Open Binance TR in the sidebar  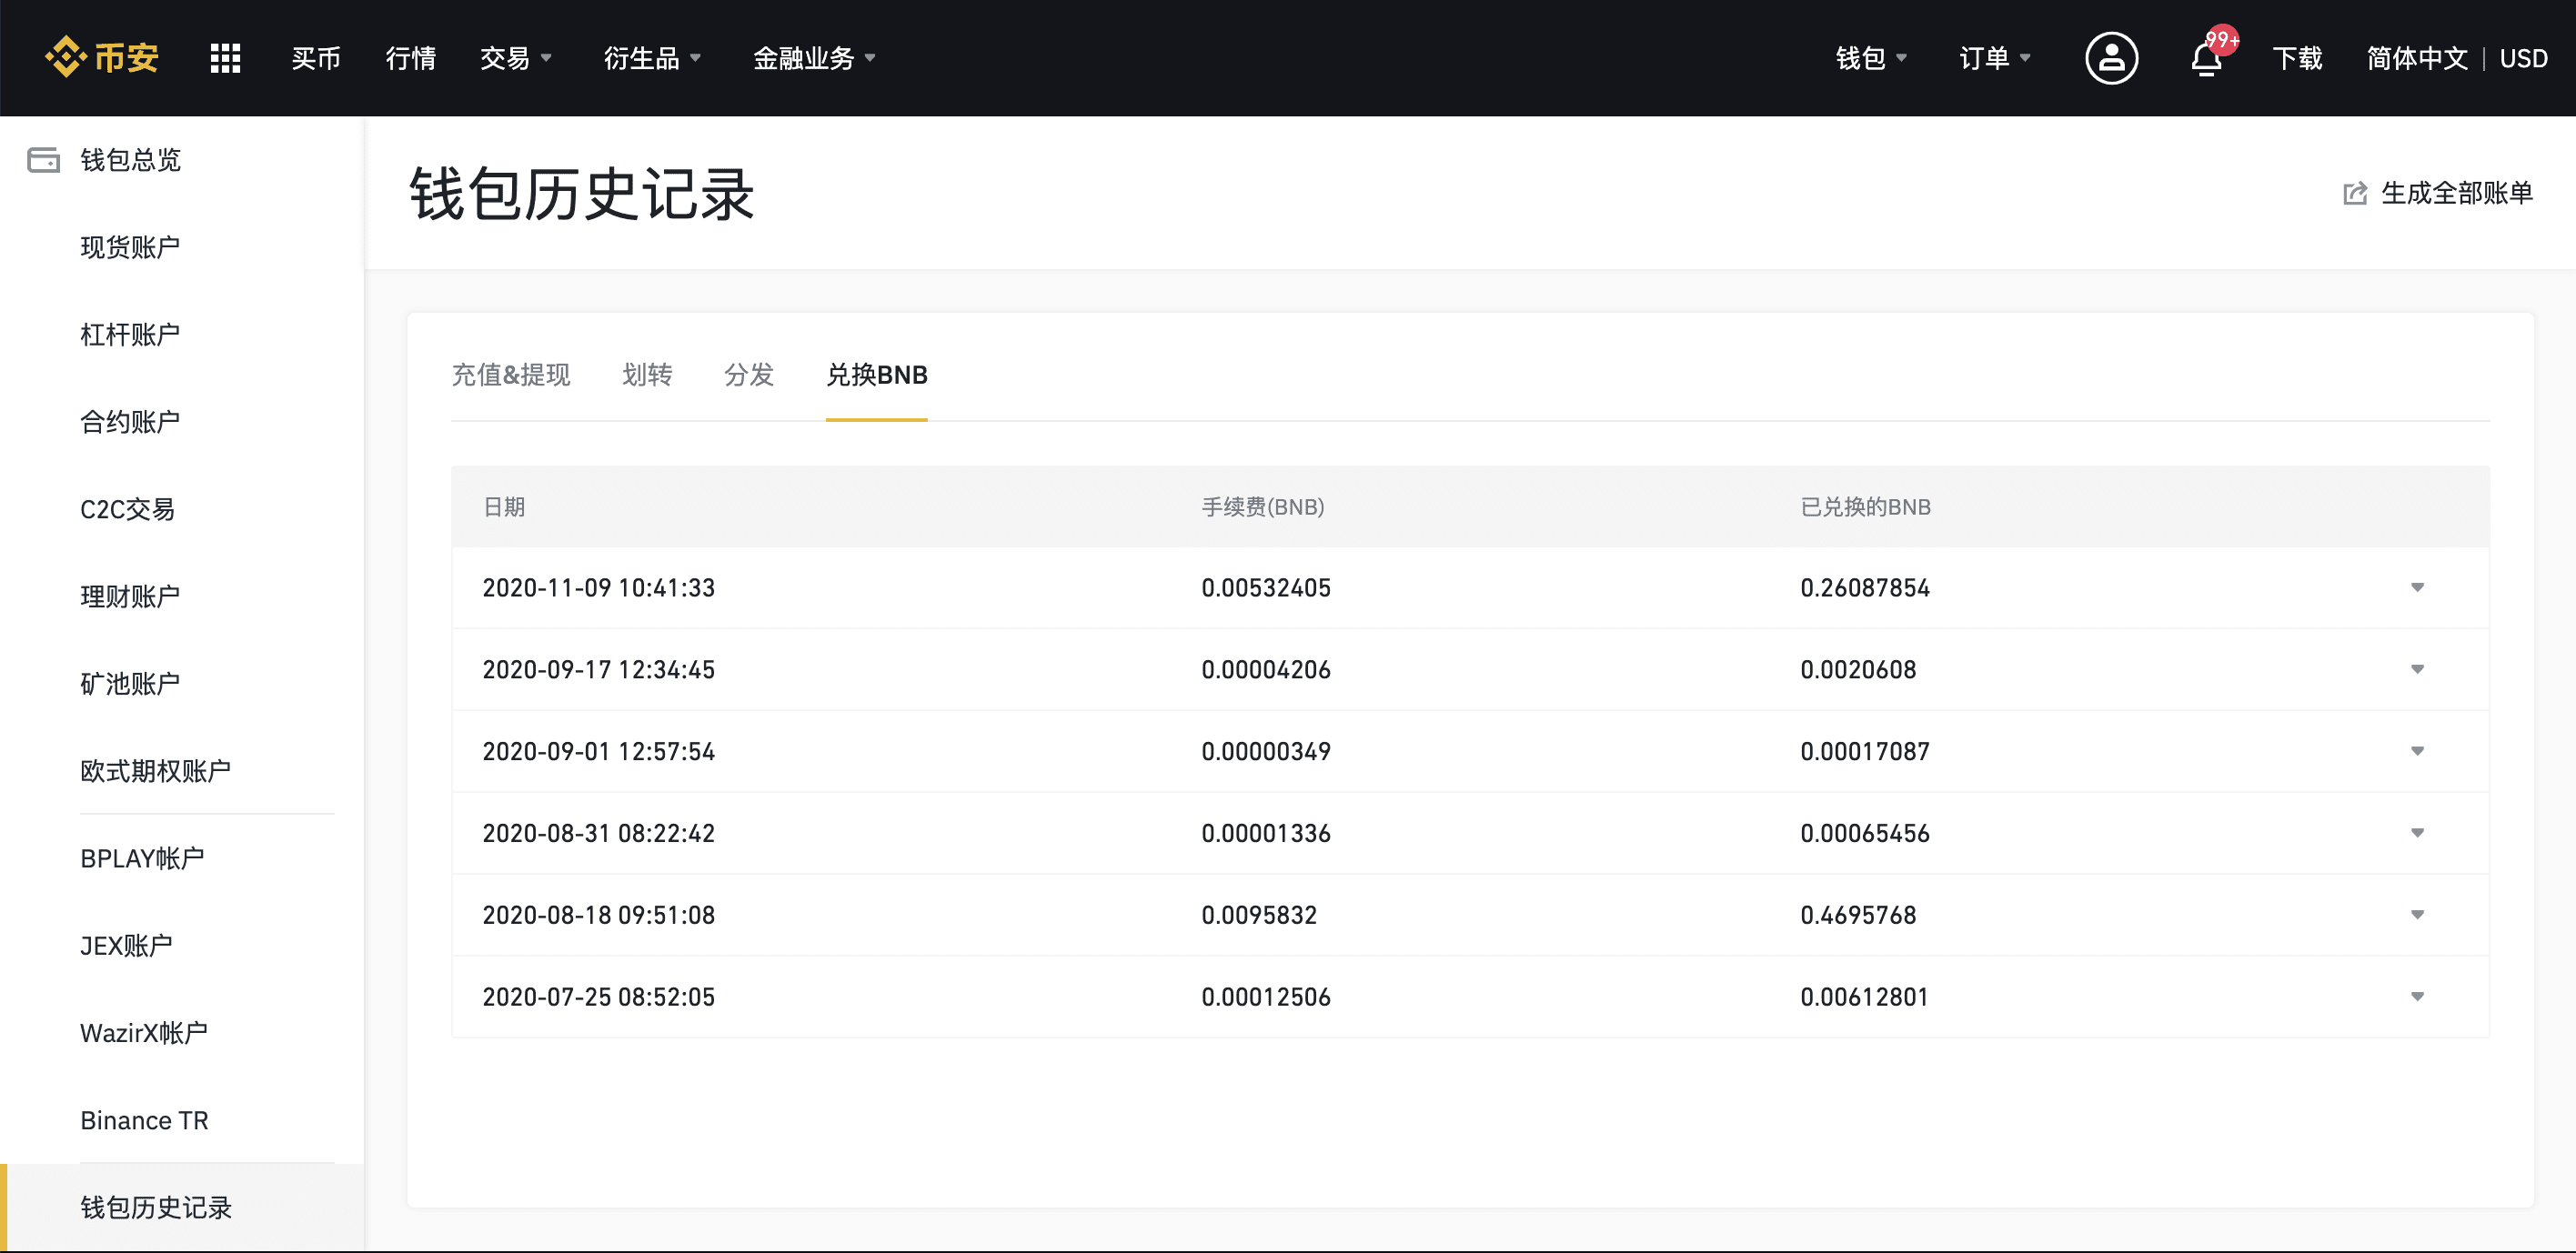coord(144,1120)
